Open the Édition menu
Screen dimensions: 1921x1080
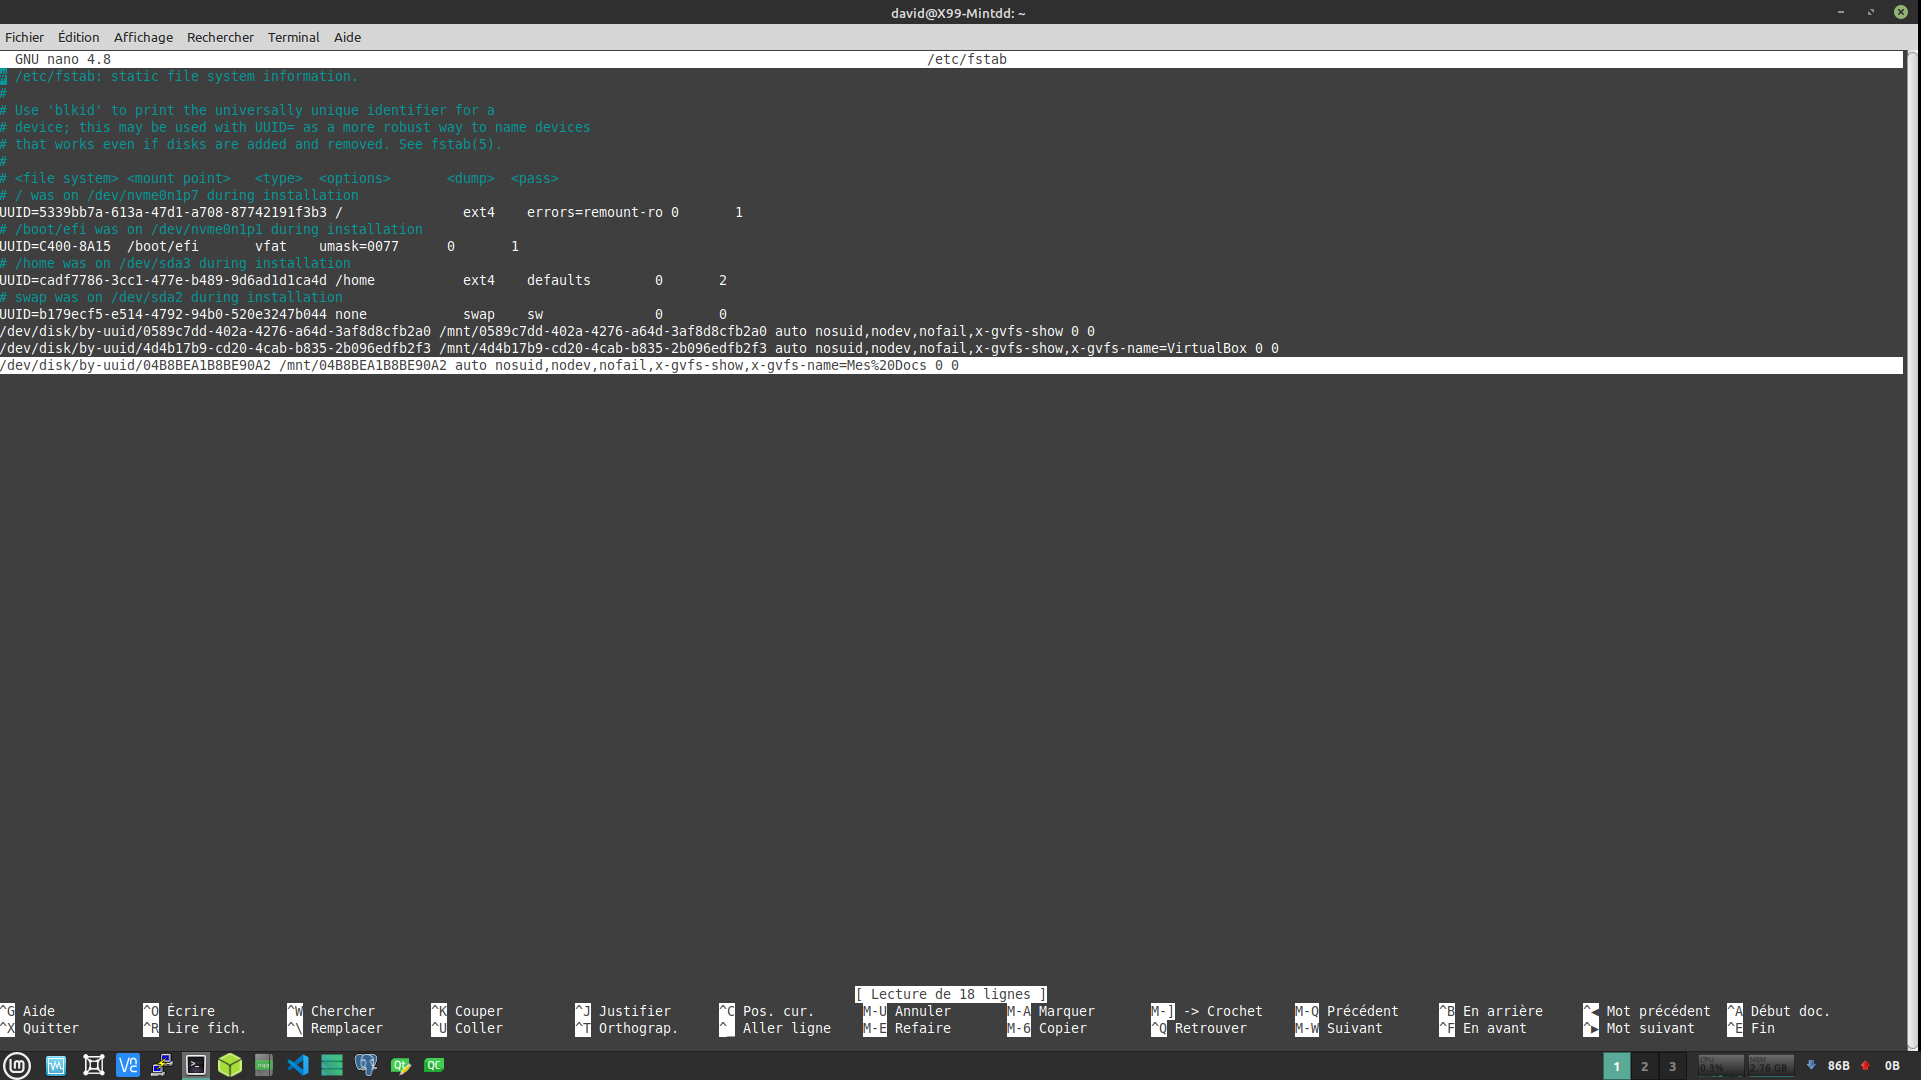(78, 37)
